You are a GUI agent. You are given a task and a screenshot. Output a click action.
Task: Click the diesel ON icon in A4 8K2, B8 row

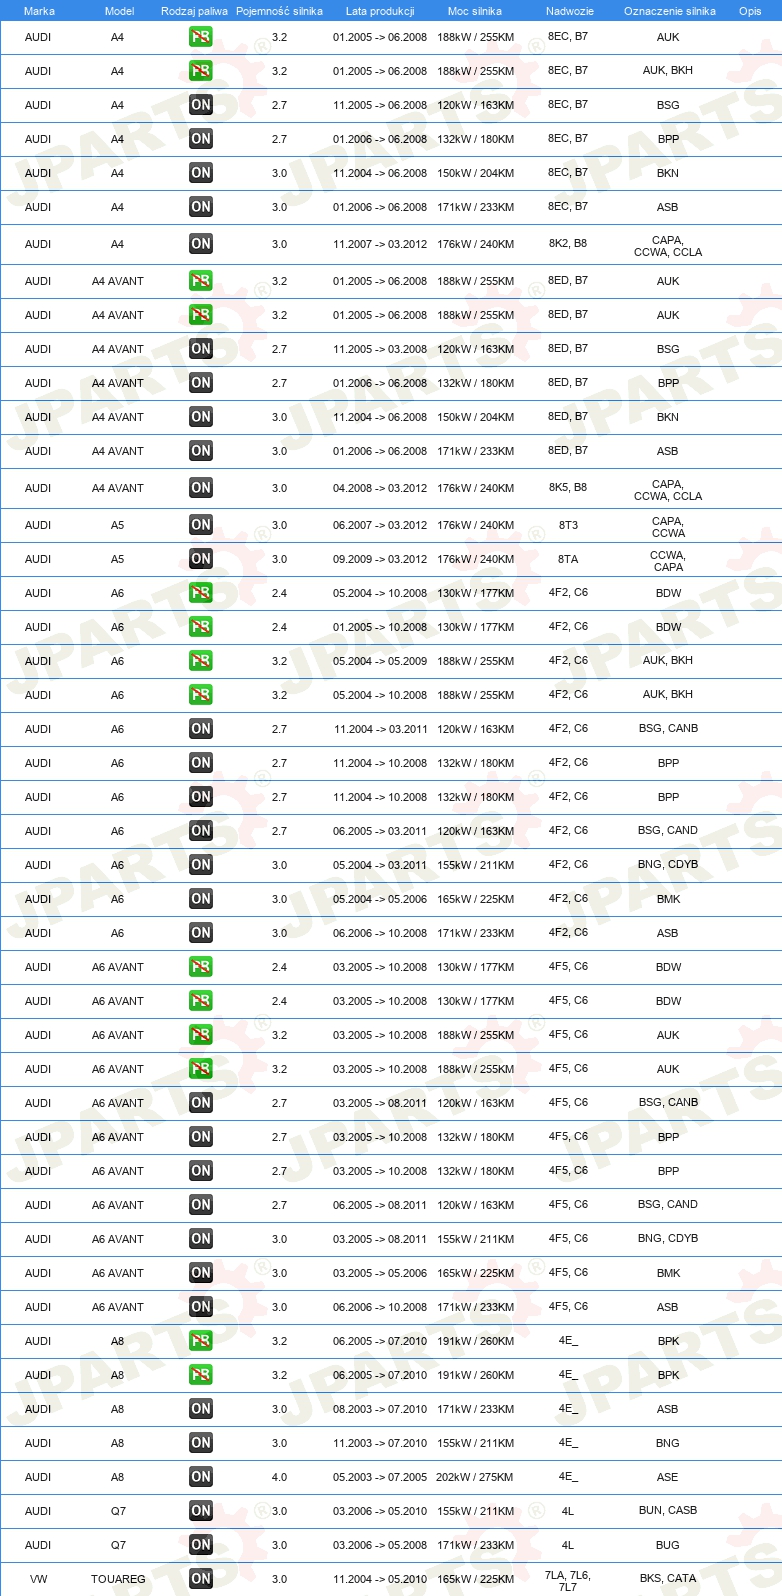click(201, 244)
